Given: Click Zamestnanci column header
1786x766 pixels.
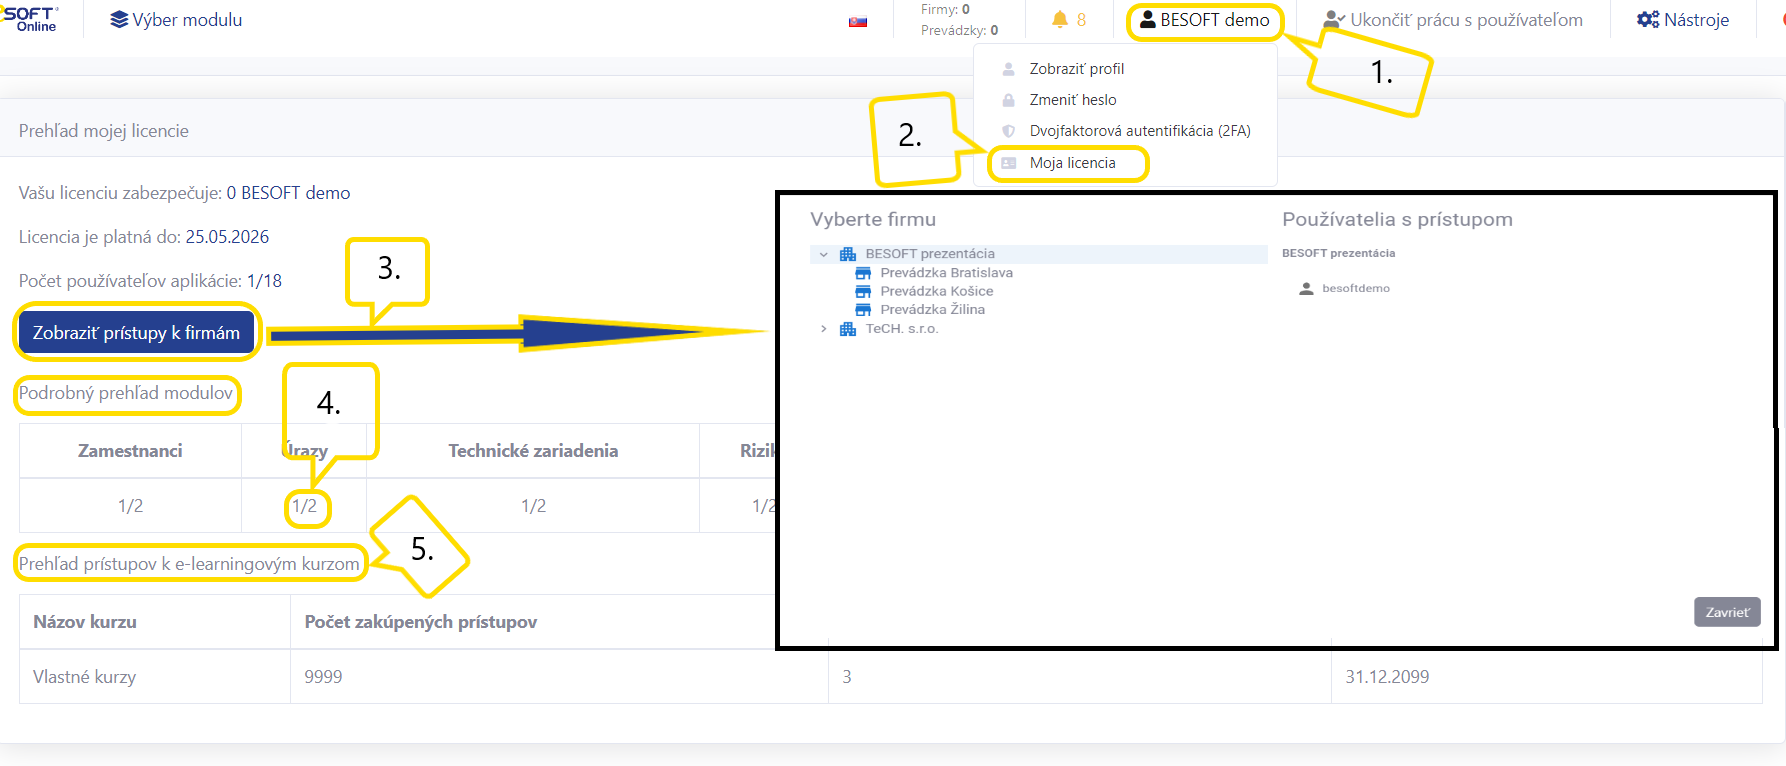Looking at the screenshot, I should point(130,451).
